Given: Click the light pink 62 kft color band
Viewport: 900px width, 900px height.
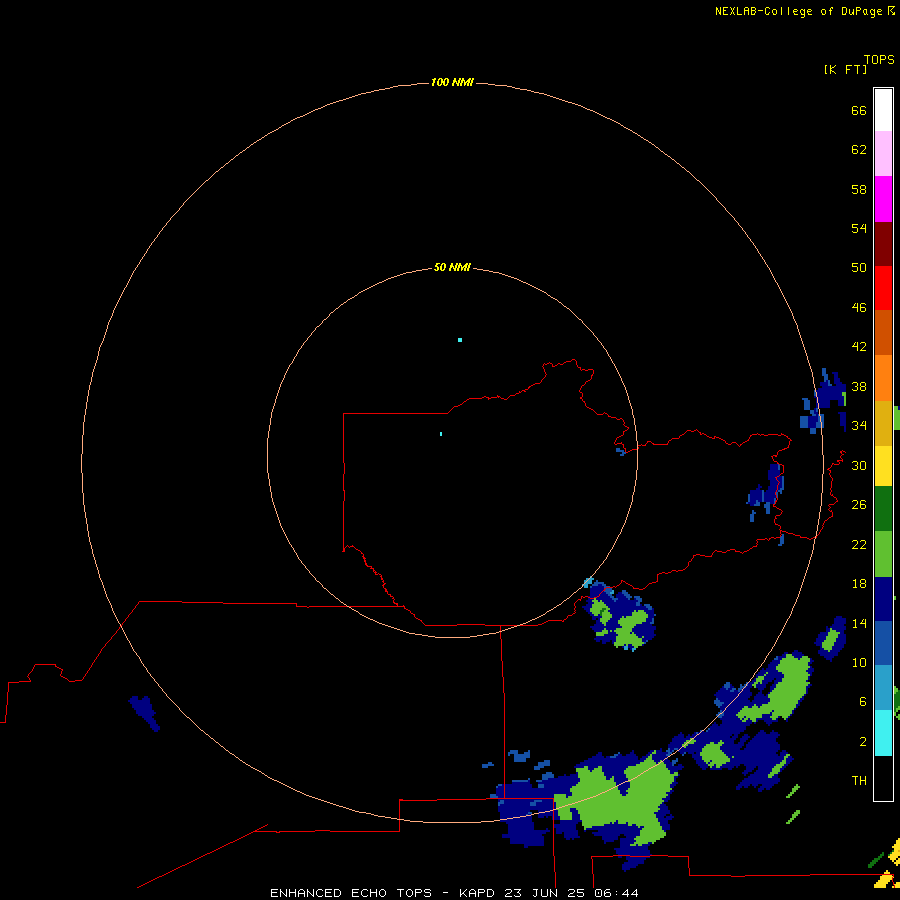Looking at the screenshot, I should click(883, 153).
